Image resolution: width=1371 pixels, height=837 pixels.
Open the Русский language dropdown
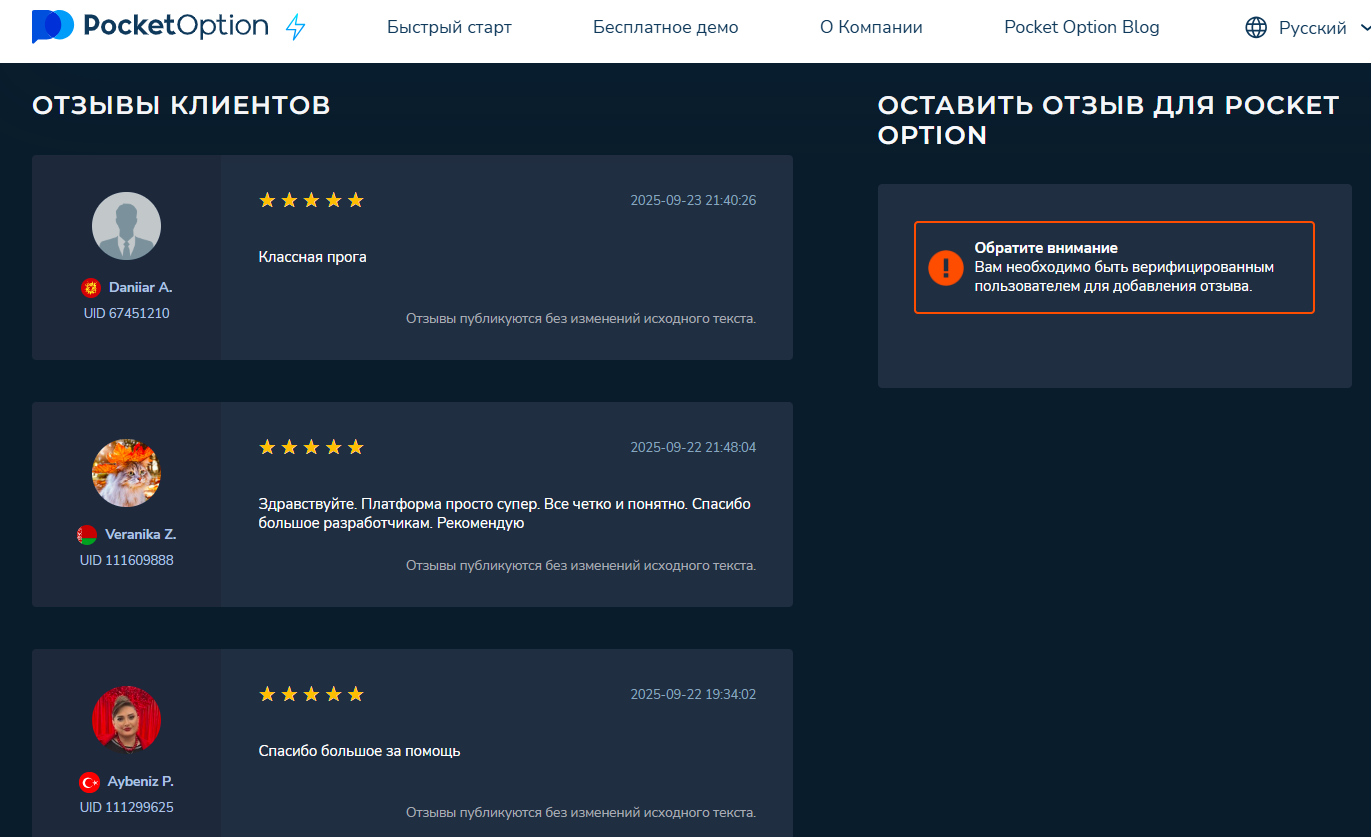click(x=1312, y=28)
